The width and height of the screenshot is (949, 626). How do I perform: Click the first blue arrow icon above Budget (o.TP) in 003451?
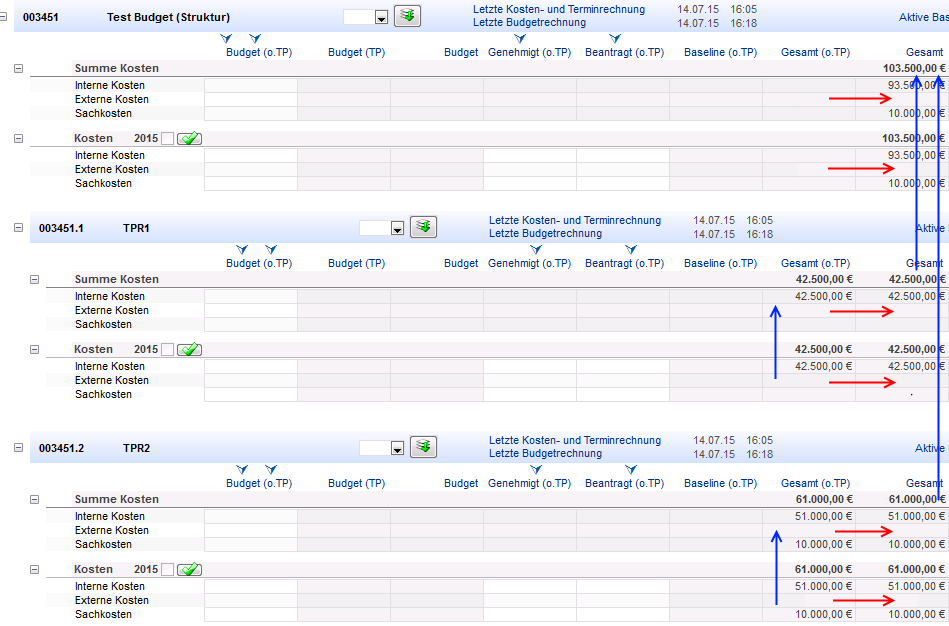(x=226, y=39)
